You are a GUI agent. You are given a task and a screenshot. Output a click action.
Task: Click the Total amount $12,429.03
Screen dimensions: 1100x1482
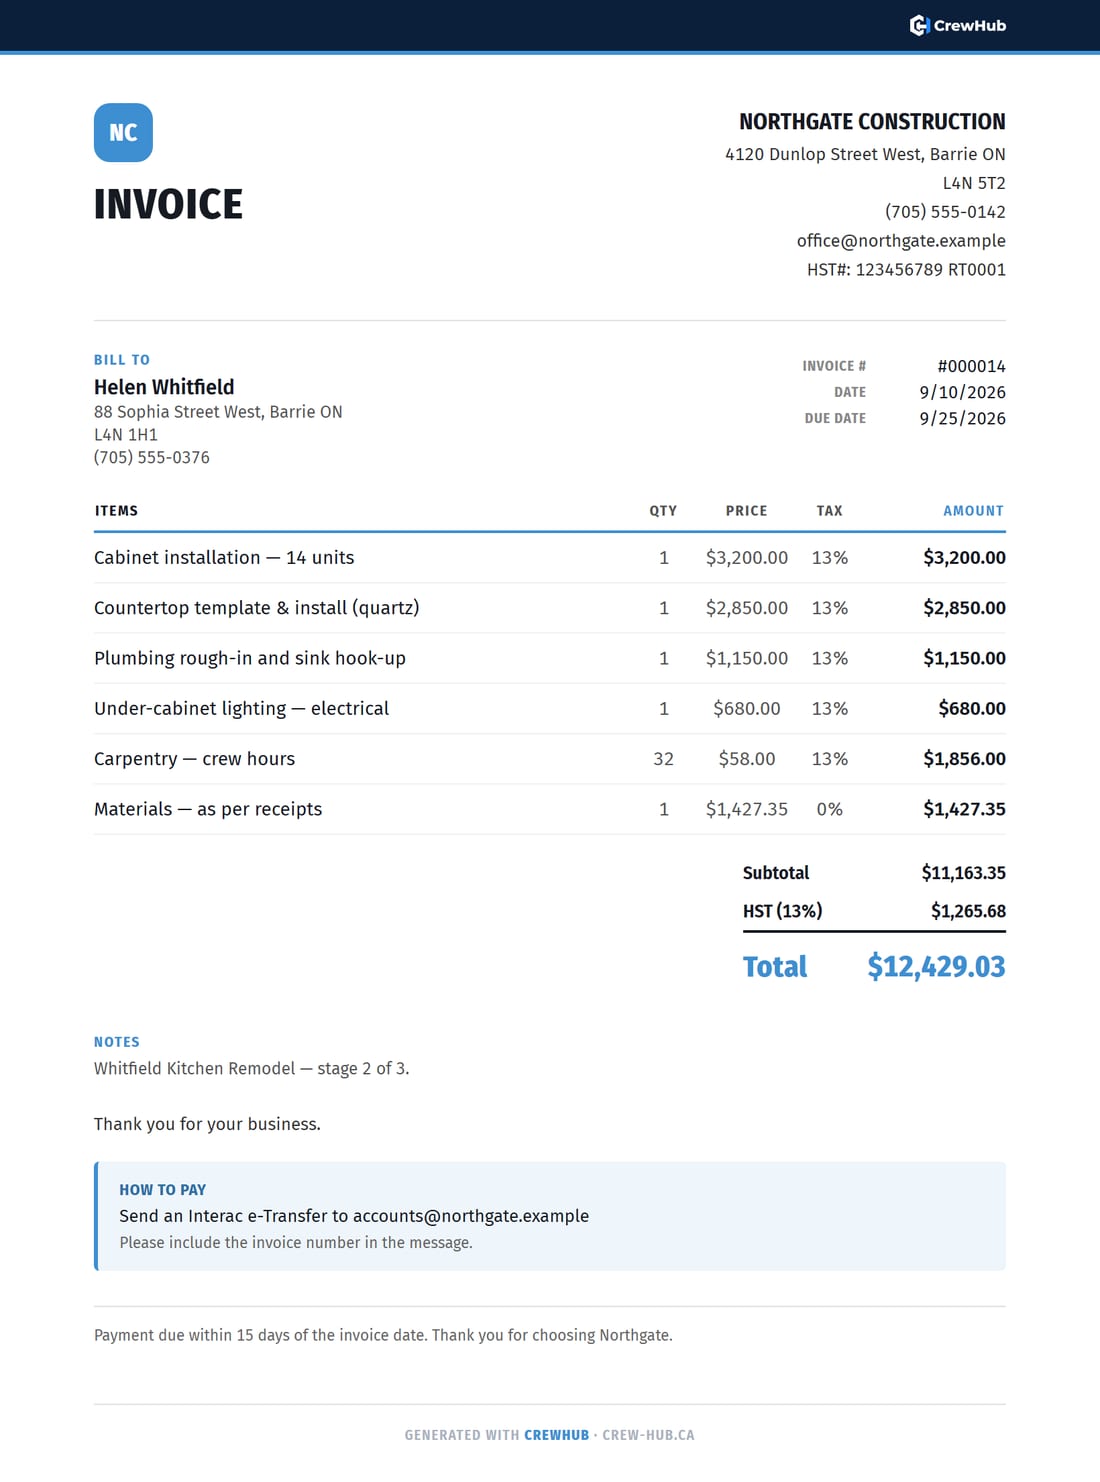[x=936, y=967]
